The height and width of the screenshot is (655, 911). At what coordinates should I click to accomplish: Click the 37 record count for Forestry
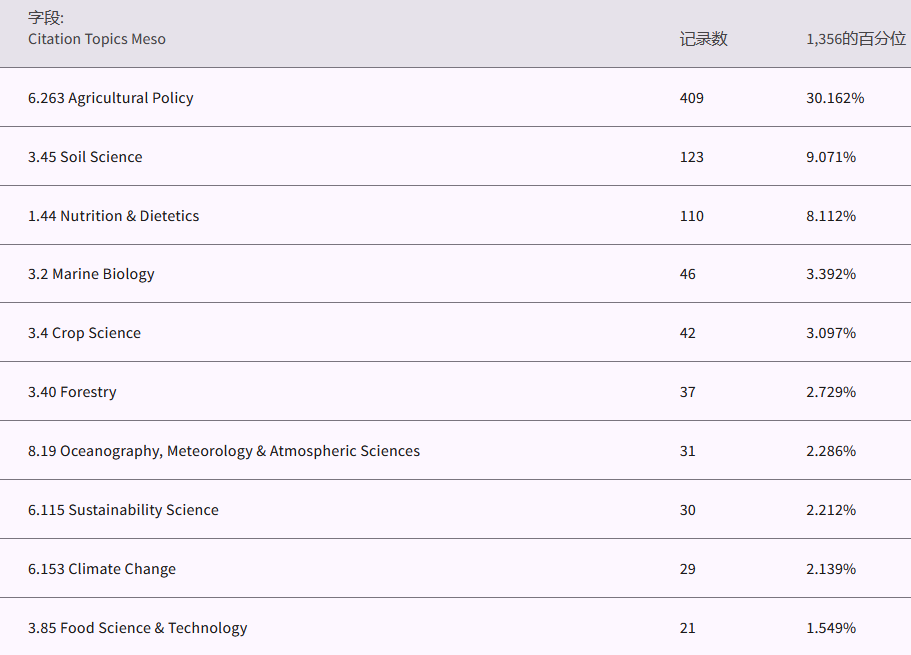click(688, 392)
